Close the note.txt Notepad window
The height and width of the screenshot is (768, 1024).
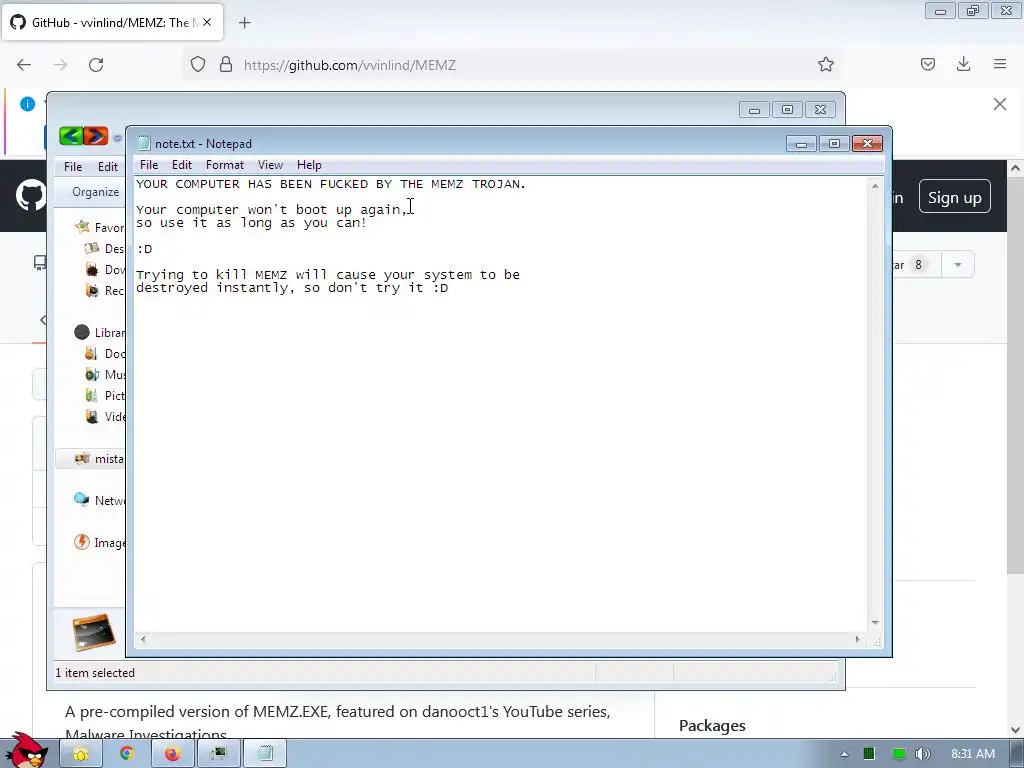click(x=867, y=144)
